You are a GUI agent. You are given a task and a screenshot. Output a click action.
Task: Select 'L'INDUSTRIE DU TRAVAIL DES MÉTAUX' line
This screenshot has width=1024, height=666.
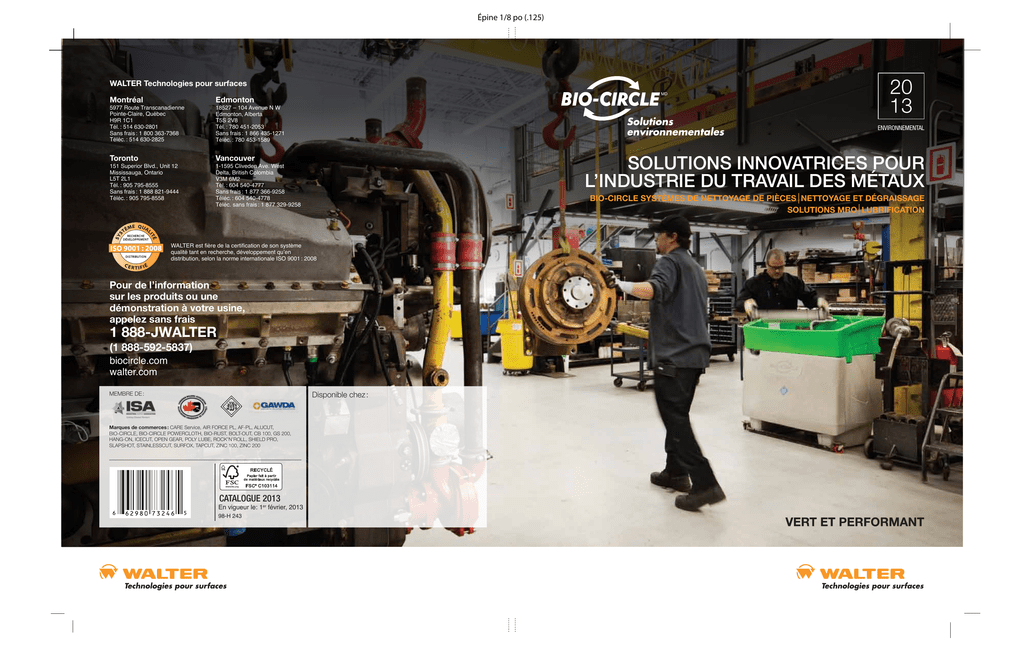pyautogui.click(x=754, y=181)
